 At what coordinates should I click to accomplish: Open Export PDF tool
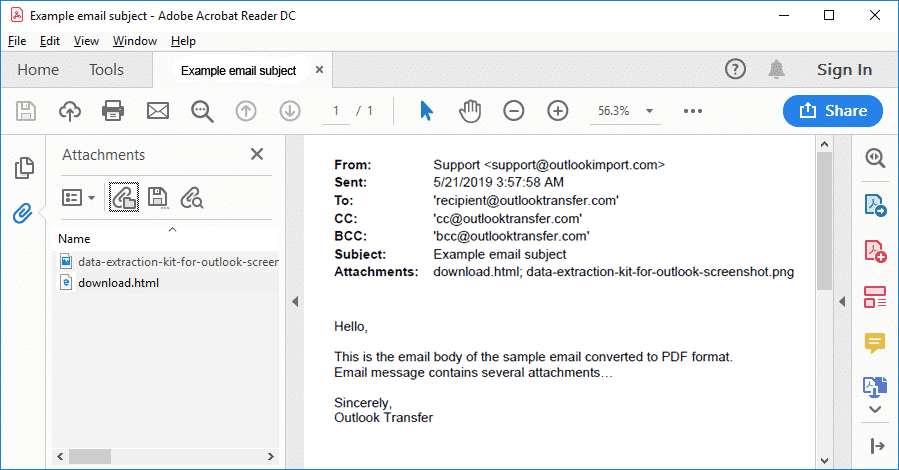pyautogui.click(x=875, y=205)
